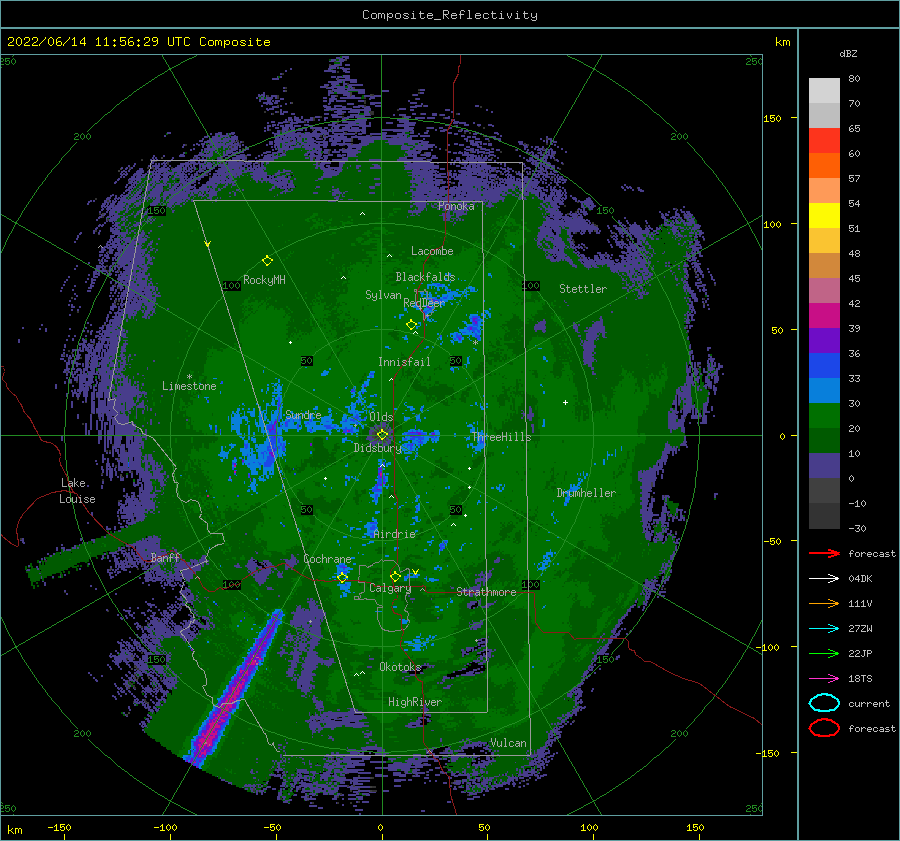Click the Calgary city label
The height and width of the screenshot is (841, 900).
pyautogui.click(x=390, y=588)
